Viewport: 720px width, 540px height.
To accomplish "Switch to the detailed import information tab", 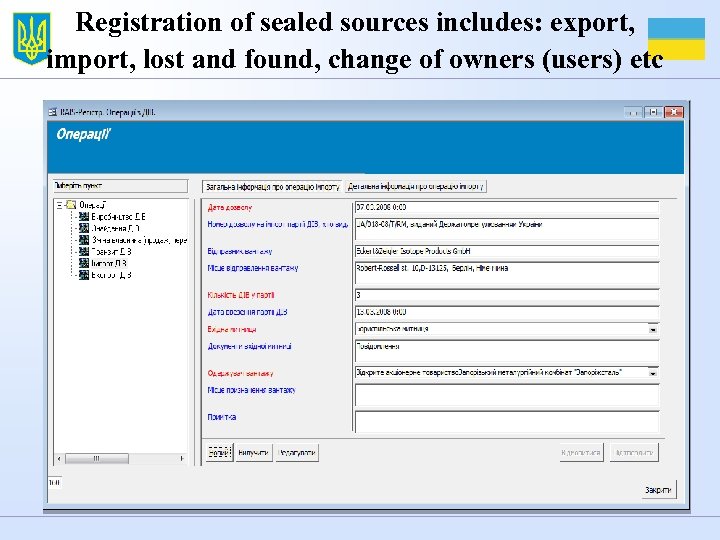I will (x=416, y=186).
